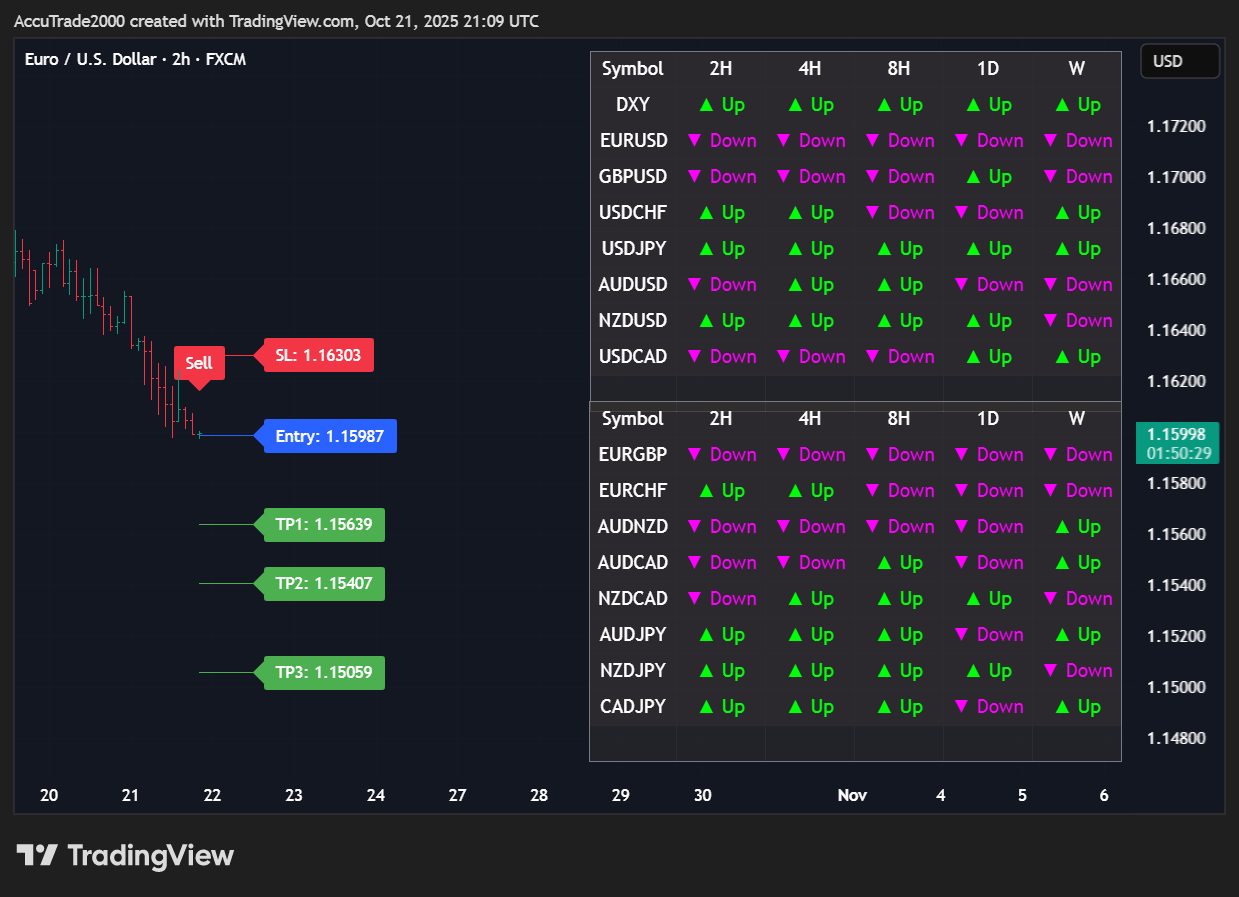Click the down arrow for NZDJPY weekly
This screenshot has height=897, width=1239.
[1052, 671]
